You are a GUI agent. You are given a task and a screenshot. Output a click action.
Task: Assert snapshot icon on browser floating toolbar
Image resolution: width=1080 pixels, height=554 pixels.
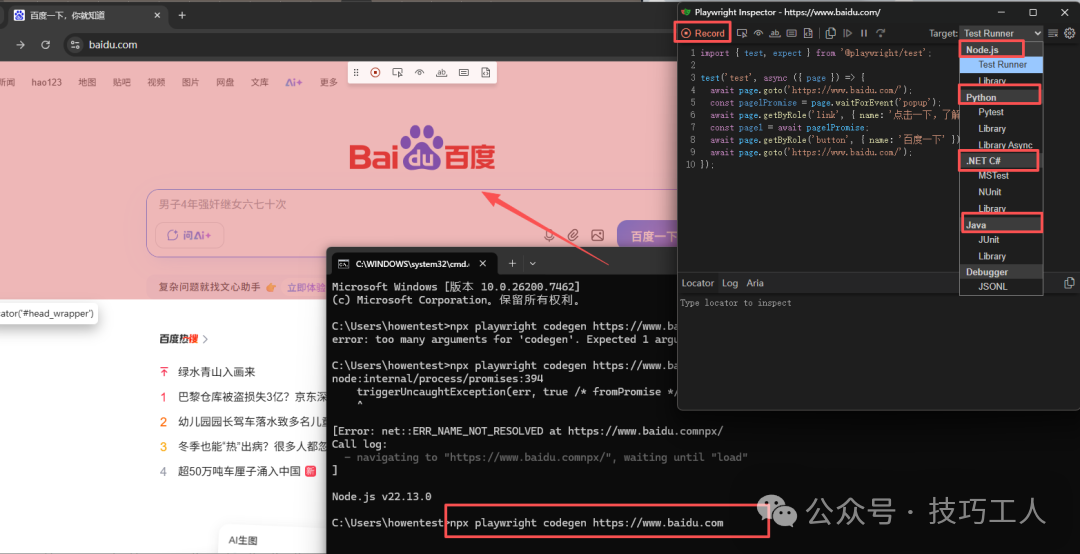click(x=486, y=72)
